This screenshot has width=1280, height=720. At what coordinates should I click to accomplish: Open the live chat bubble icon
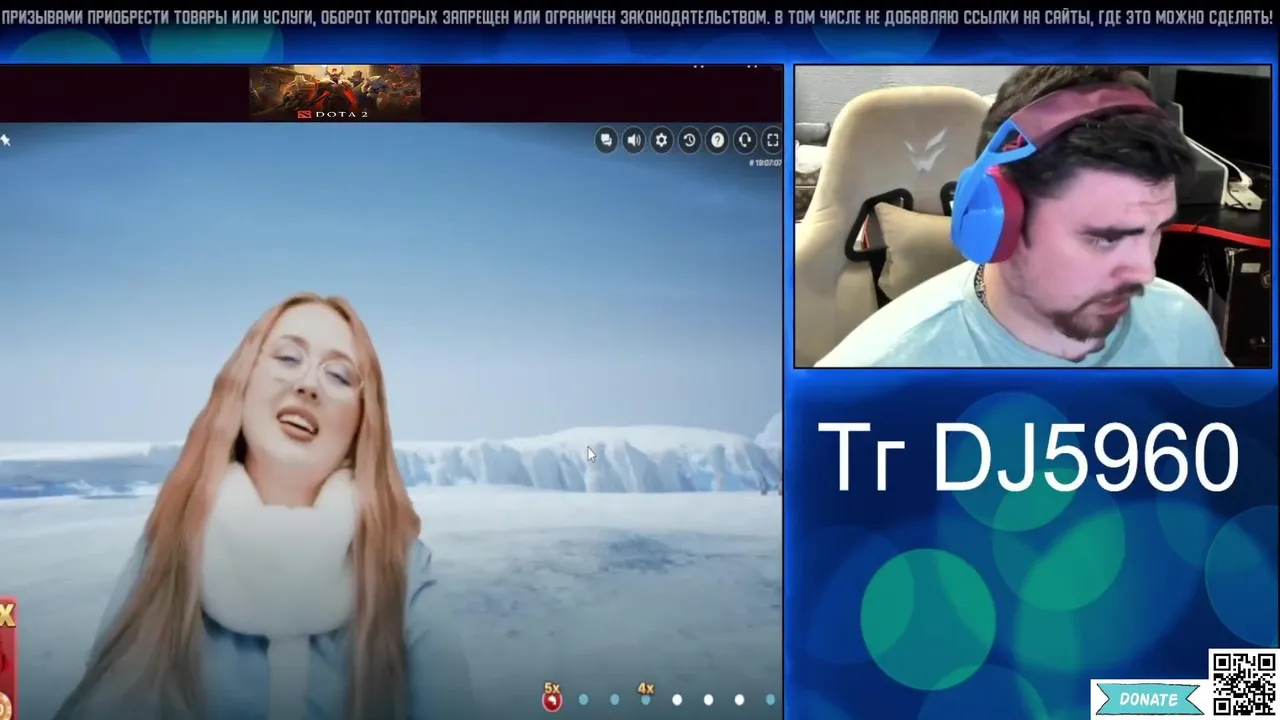point(606,141)
